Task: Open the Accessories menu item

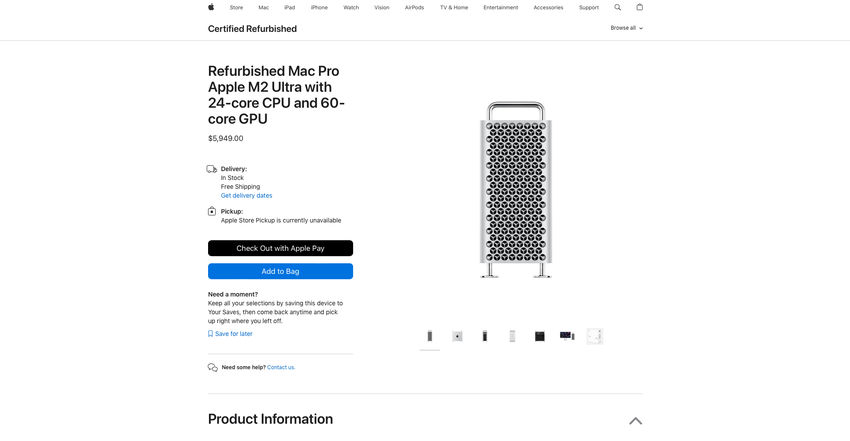Action: pos(548,7)
